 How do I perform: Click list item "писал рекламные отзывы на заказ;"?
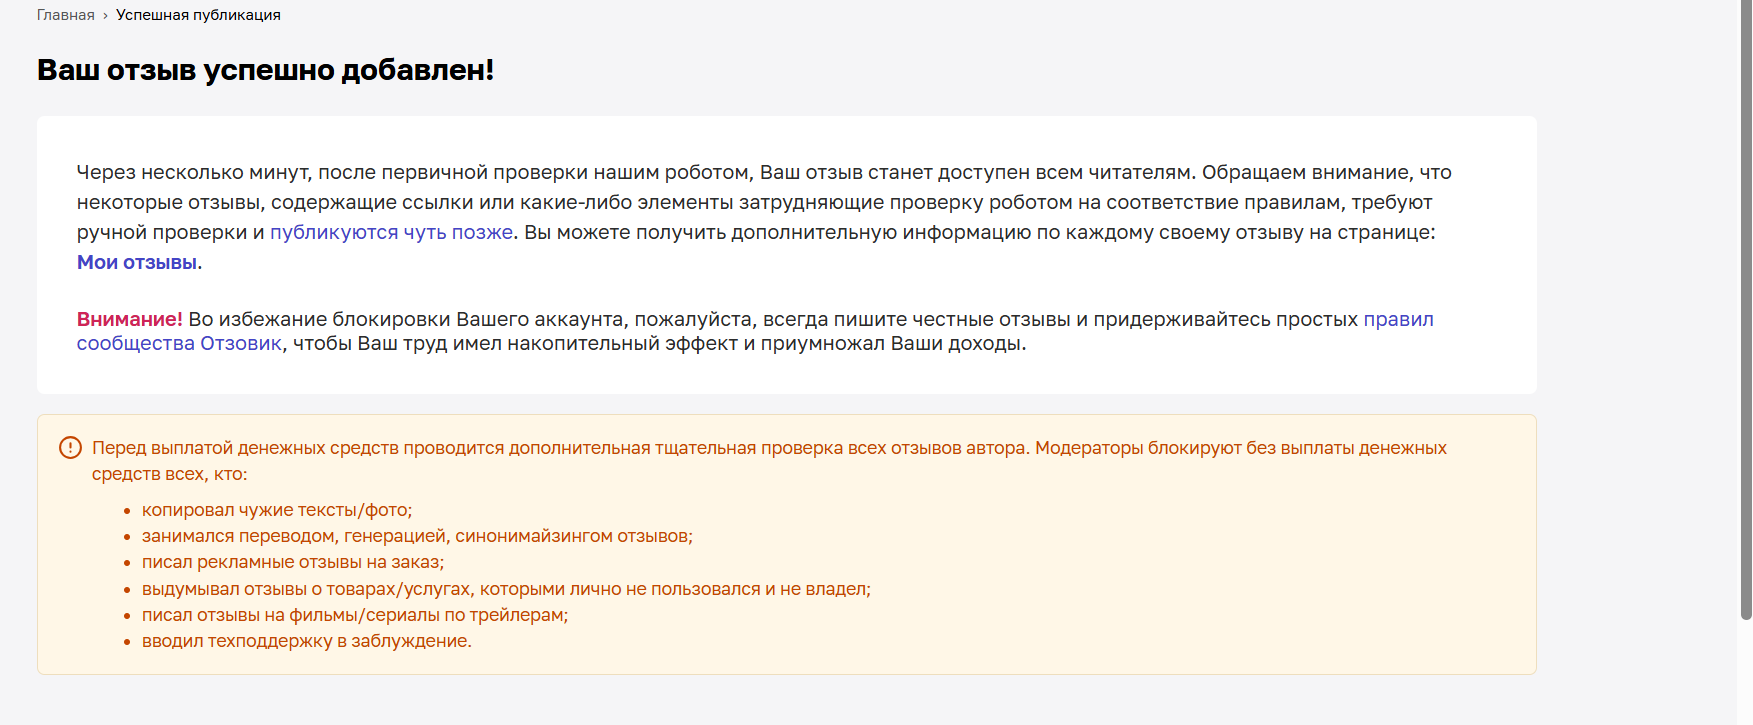click(x=293, y=562)
